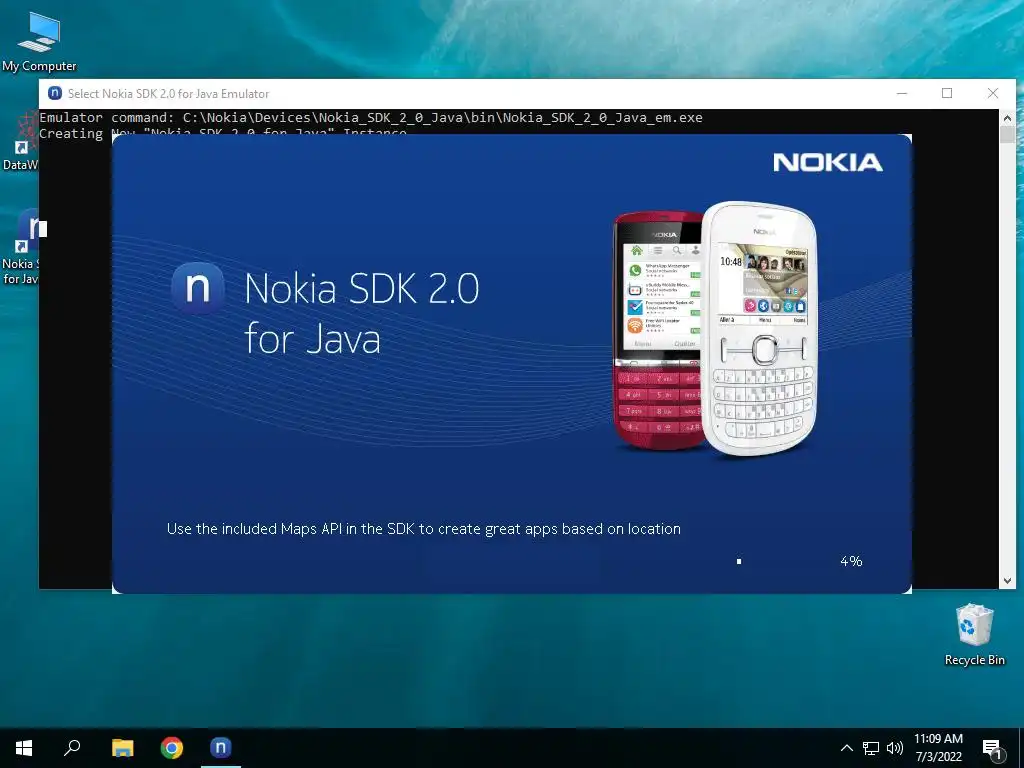Click the 'Nokia SDK 2.0 for Java' heading
Screen dimensions: 1024x768
point(362,313)
